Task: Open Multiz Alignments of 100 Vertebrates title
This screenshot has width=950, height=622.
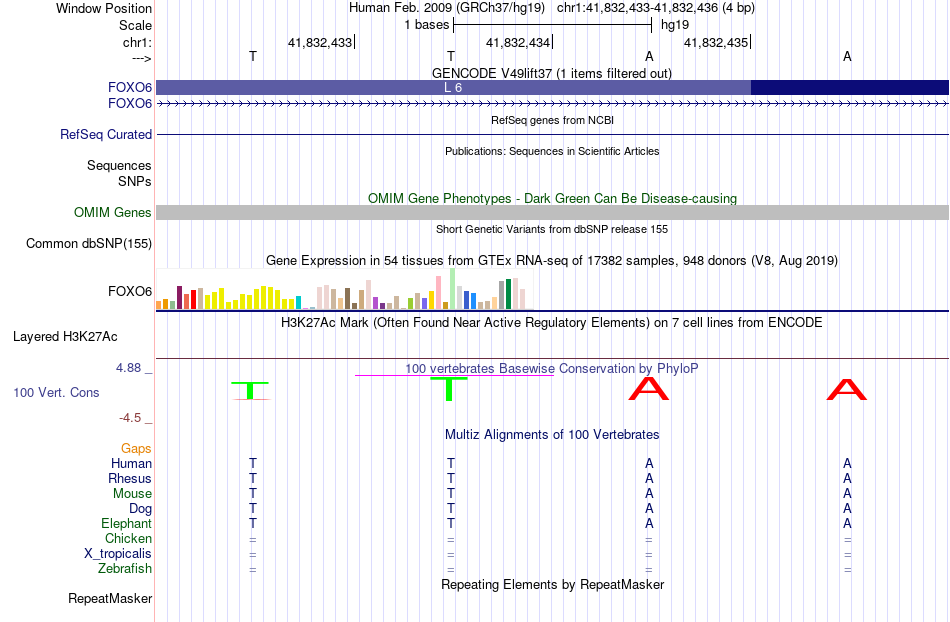Action: (552, 434)
